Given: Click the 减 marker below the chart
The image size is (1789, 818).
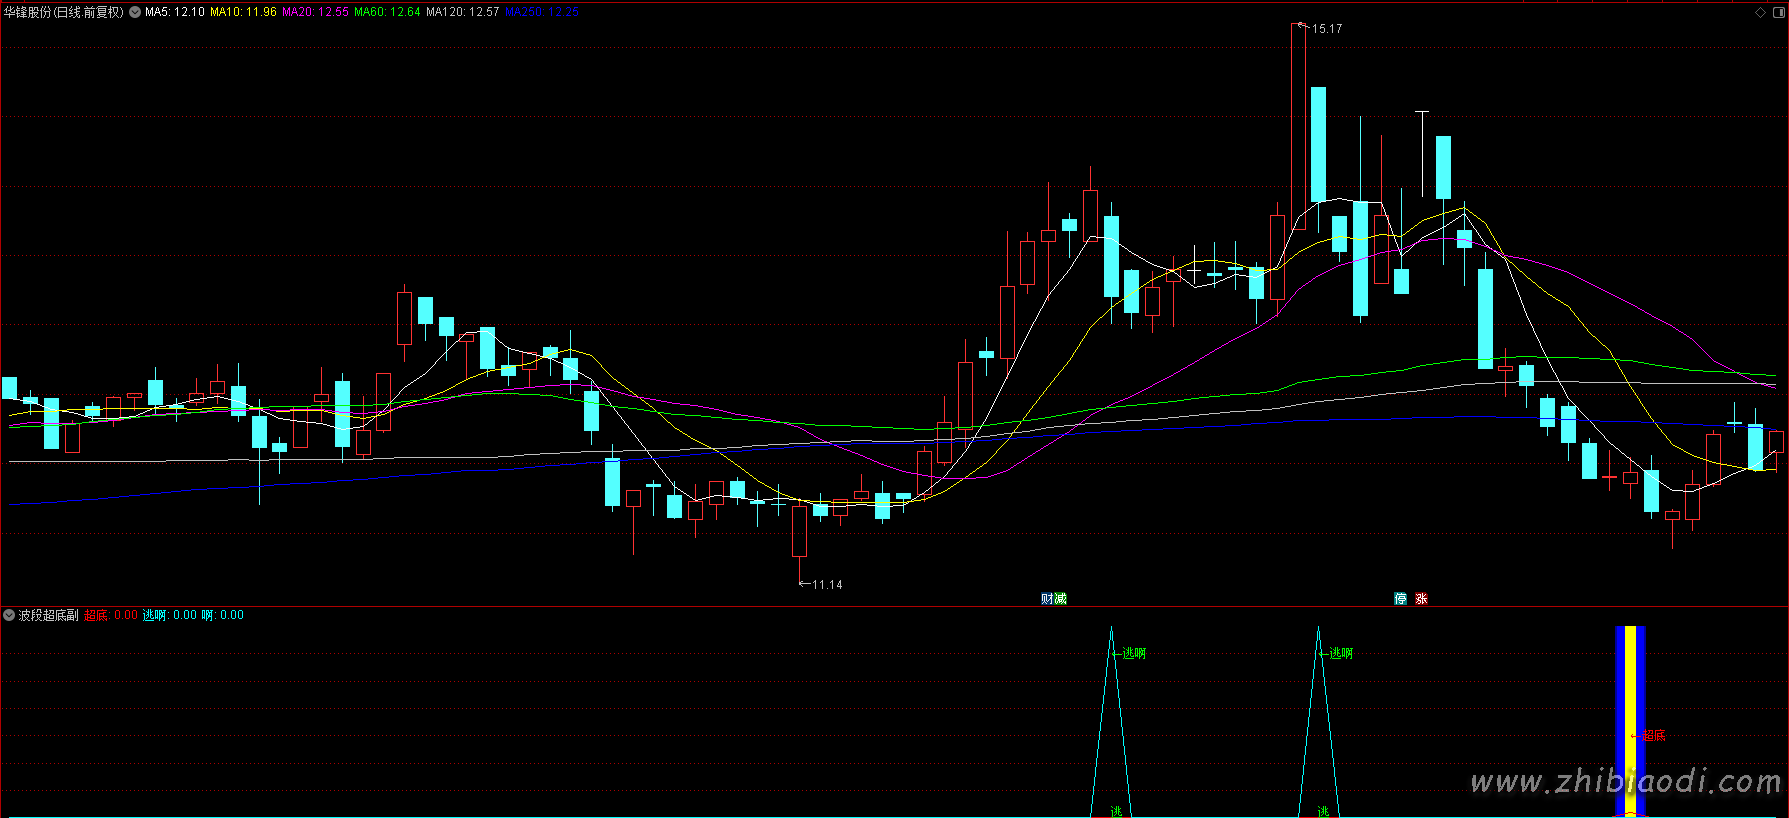Looking at the screenshot, I should pos(1060,599).
